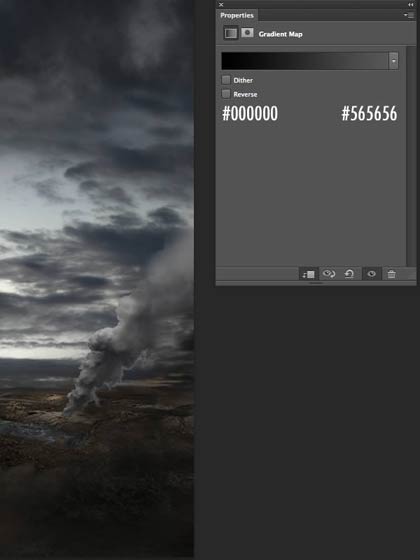Tick the Reverse checkbox
Screen dimensions: 420x560
226,94
